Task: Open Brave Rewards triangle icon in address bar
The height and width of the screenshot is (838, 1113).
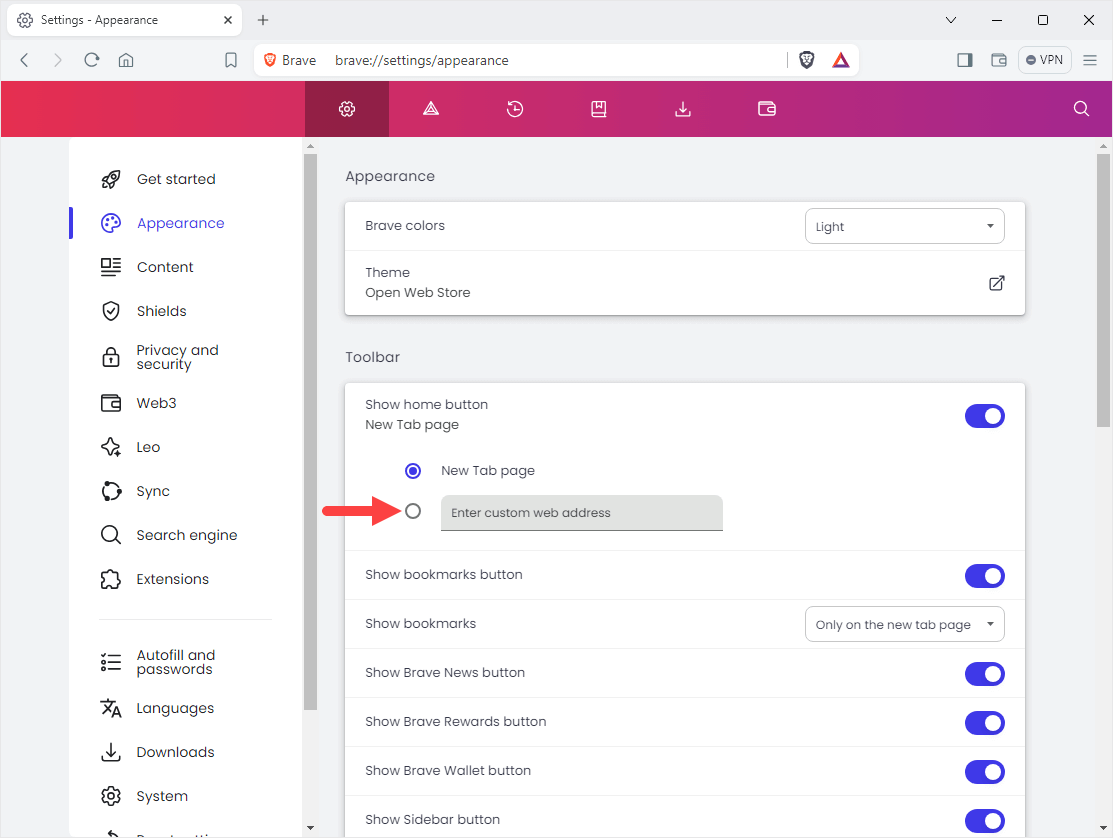Action: 840,60
